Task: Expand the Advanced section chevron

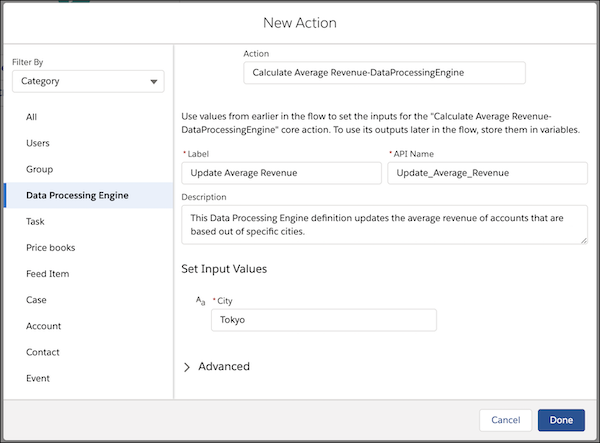Action: [x=187, y=367]
